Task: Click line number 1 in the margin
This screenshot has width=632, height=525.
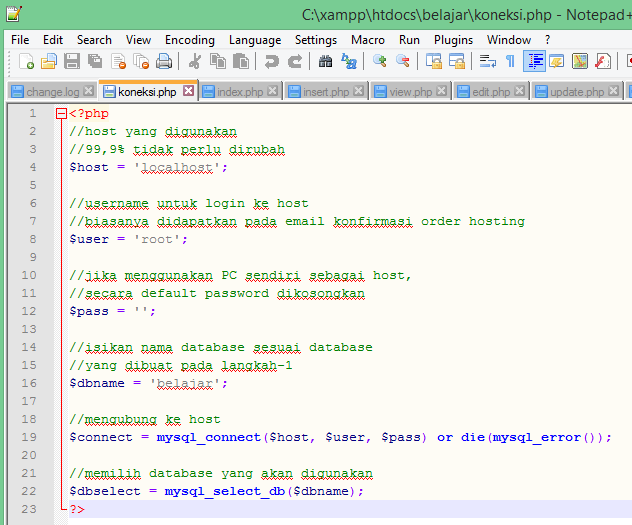Action: (33, 114)
